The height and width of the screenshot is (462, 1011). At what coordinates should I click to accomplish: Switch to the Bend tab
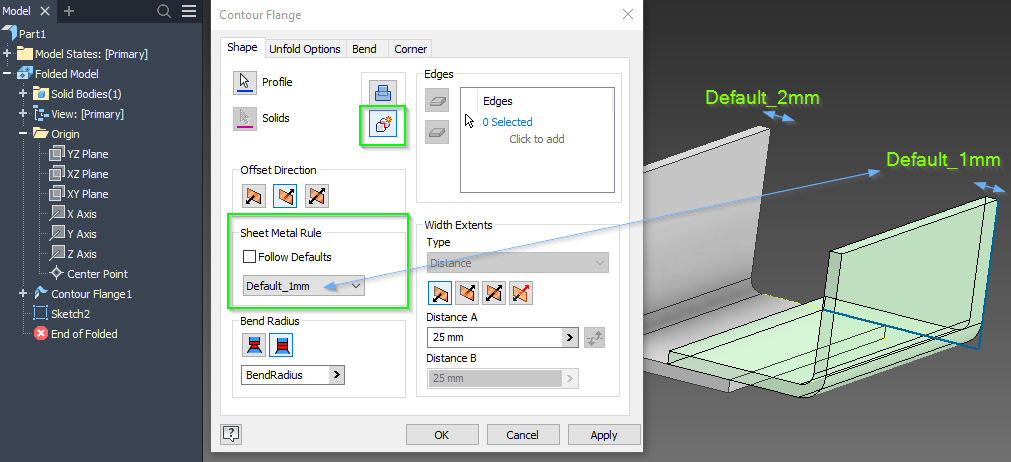tap(364, 49)
